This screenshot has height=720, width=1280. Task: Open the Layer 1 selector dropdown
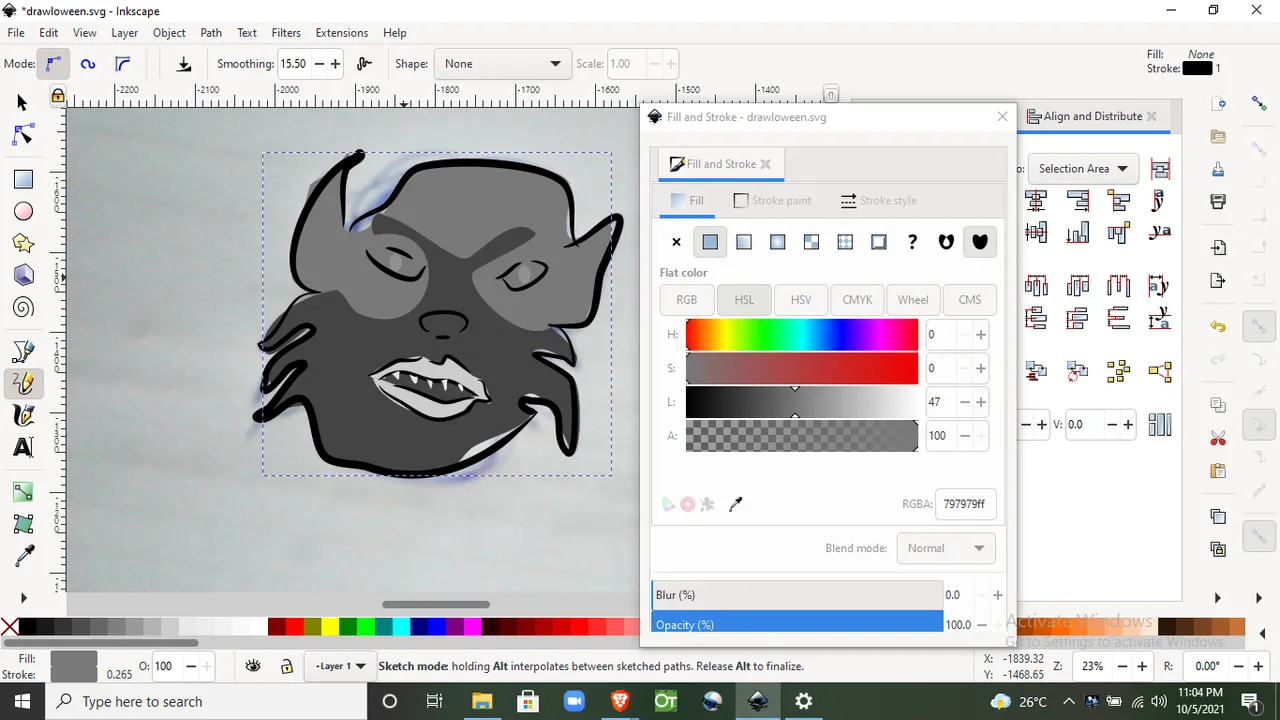(x=340, y=666)
